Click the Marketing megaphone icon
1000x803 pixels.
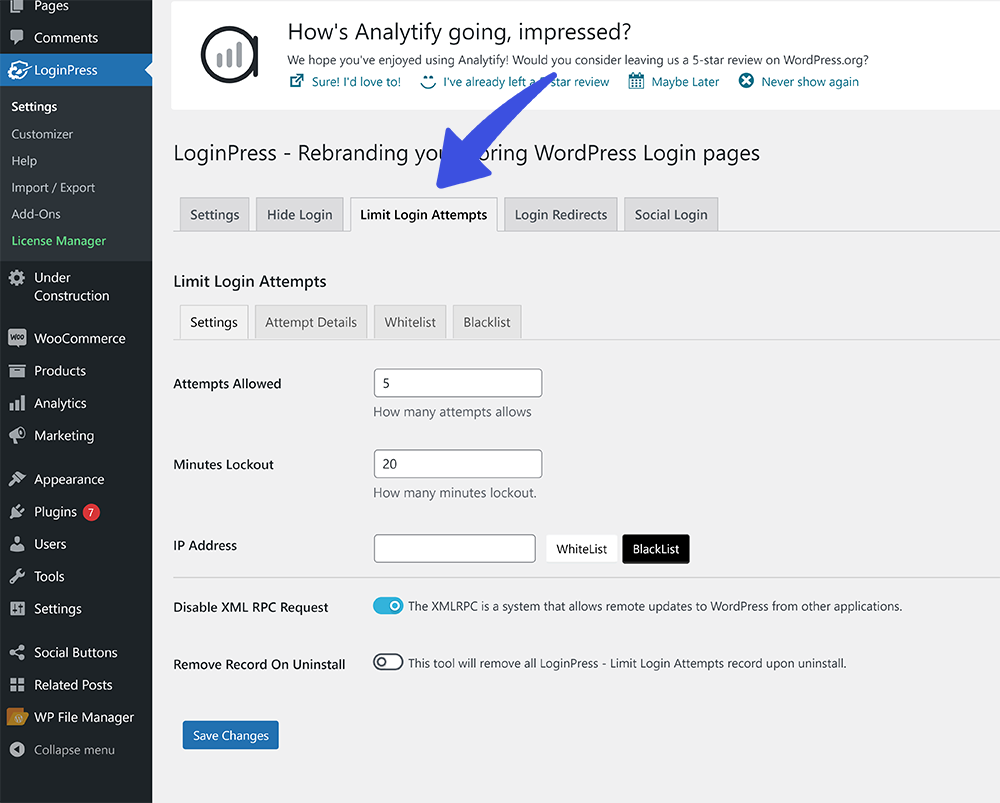(x=17, y=435)
